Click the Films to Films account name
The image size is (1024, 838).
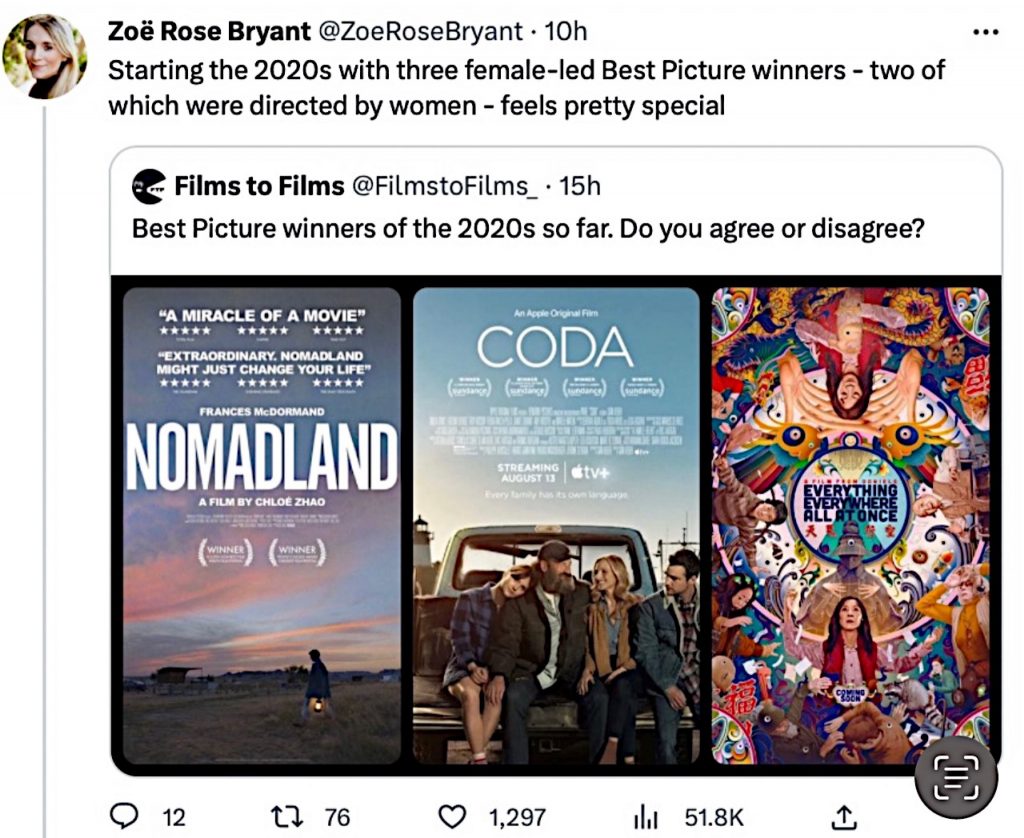(256, 186)
